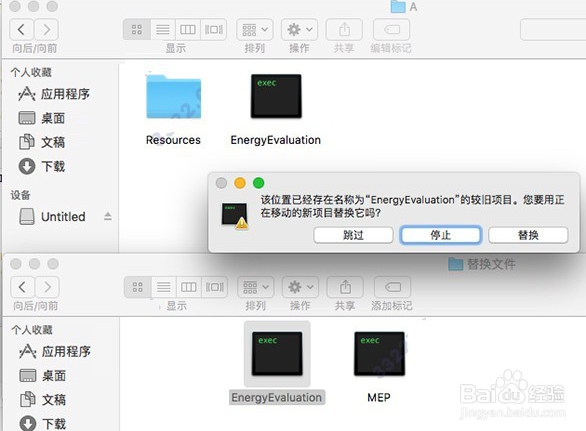The image size is (586, 431).
Task: Switch top window to column view
Action: 188,30
